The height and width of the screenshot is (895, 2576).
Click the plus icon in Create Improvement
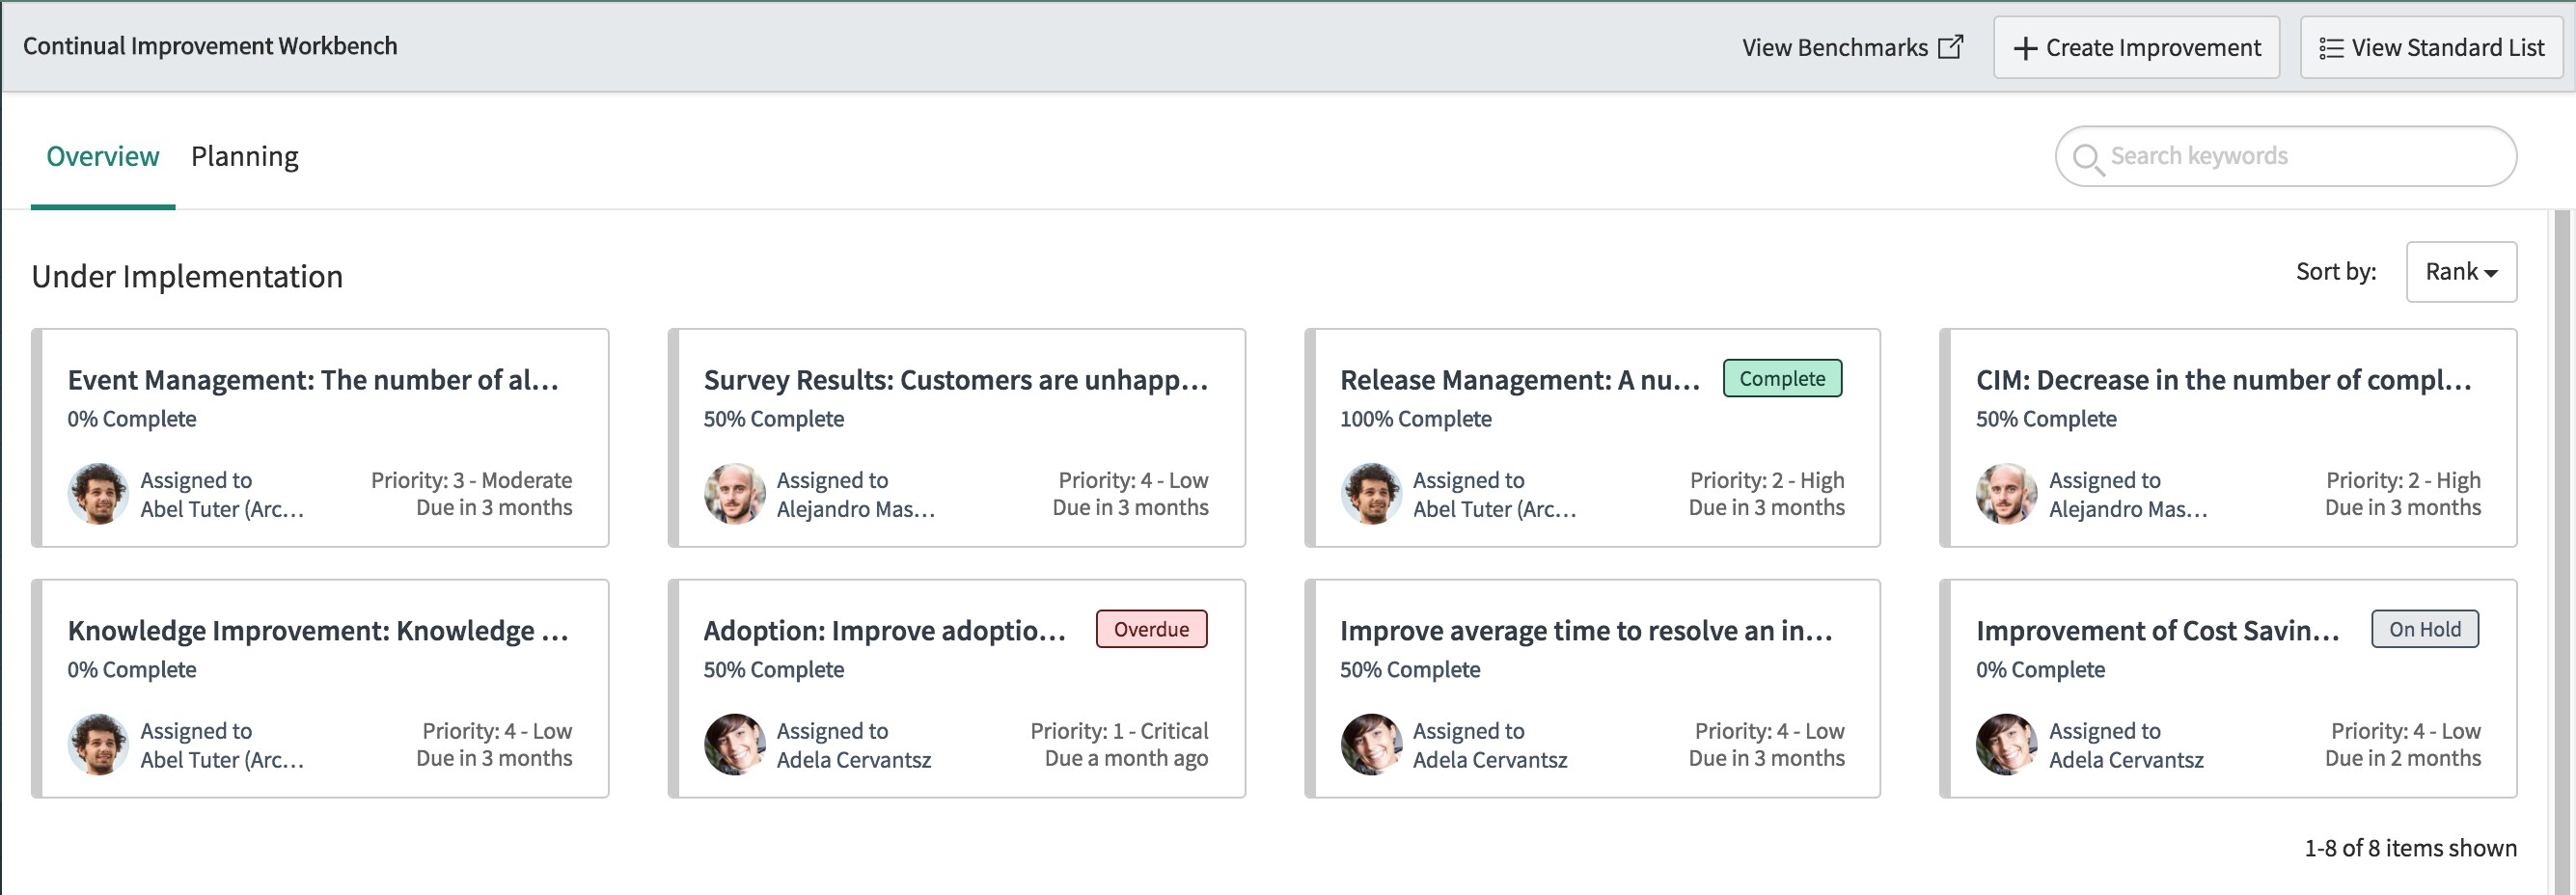coord(2025,48)
